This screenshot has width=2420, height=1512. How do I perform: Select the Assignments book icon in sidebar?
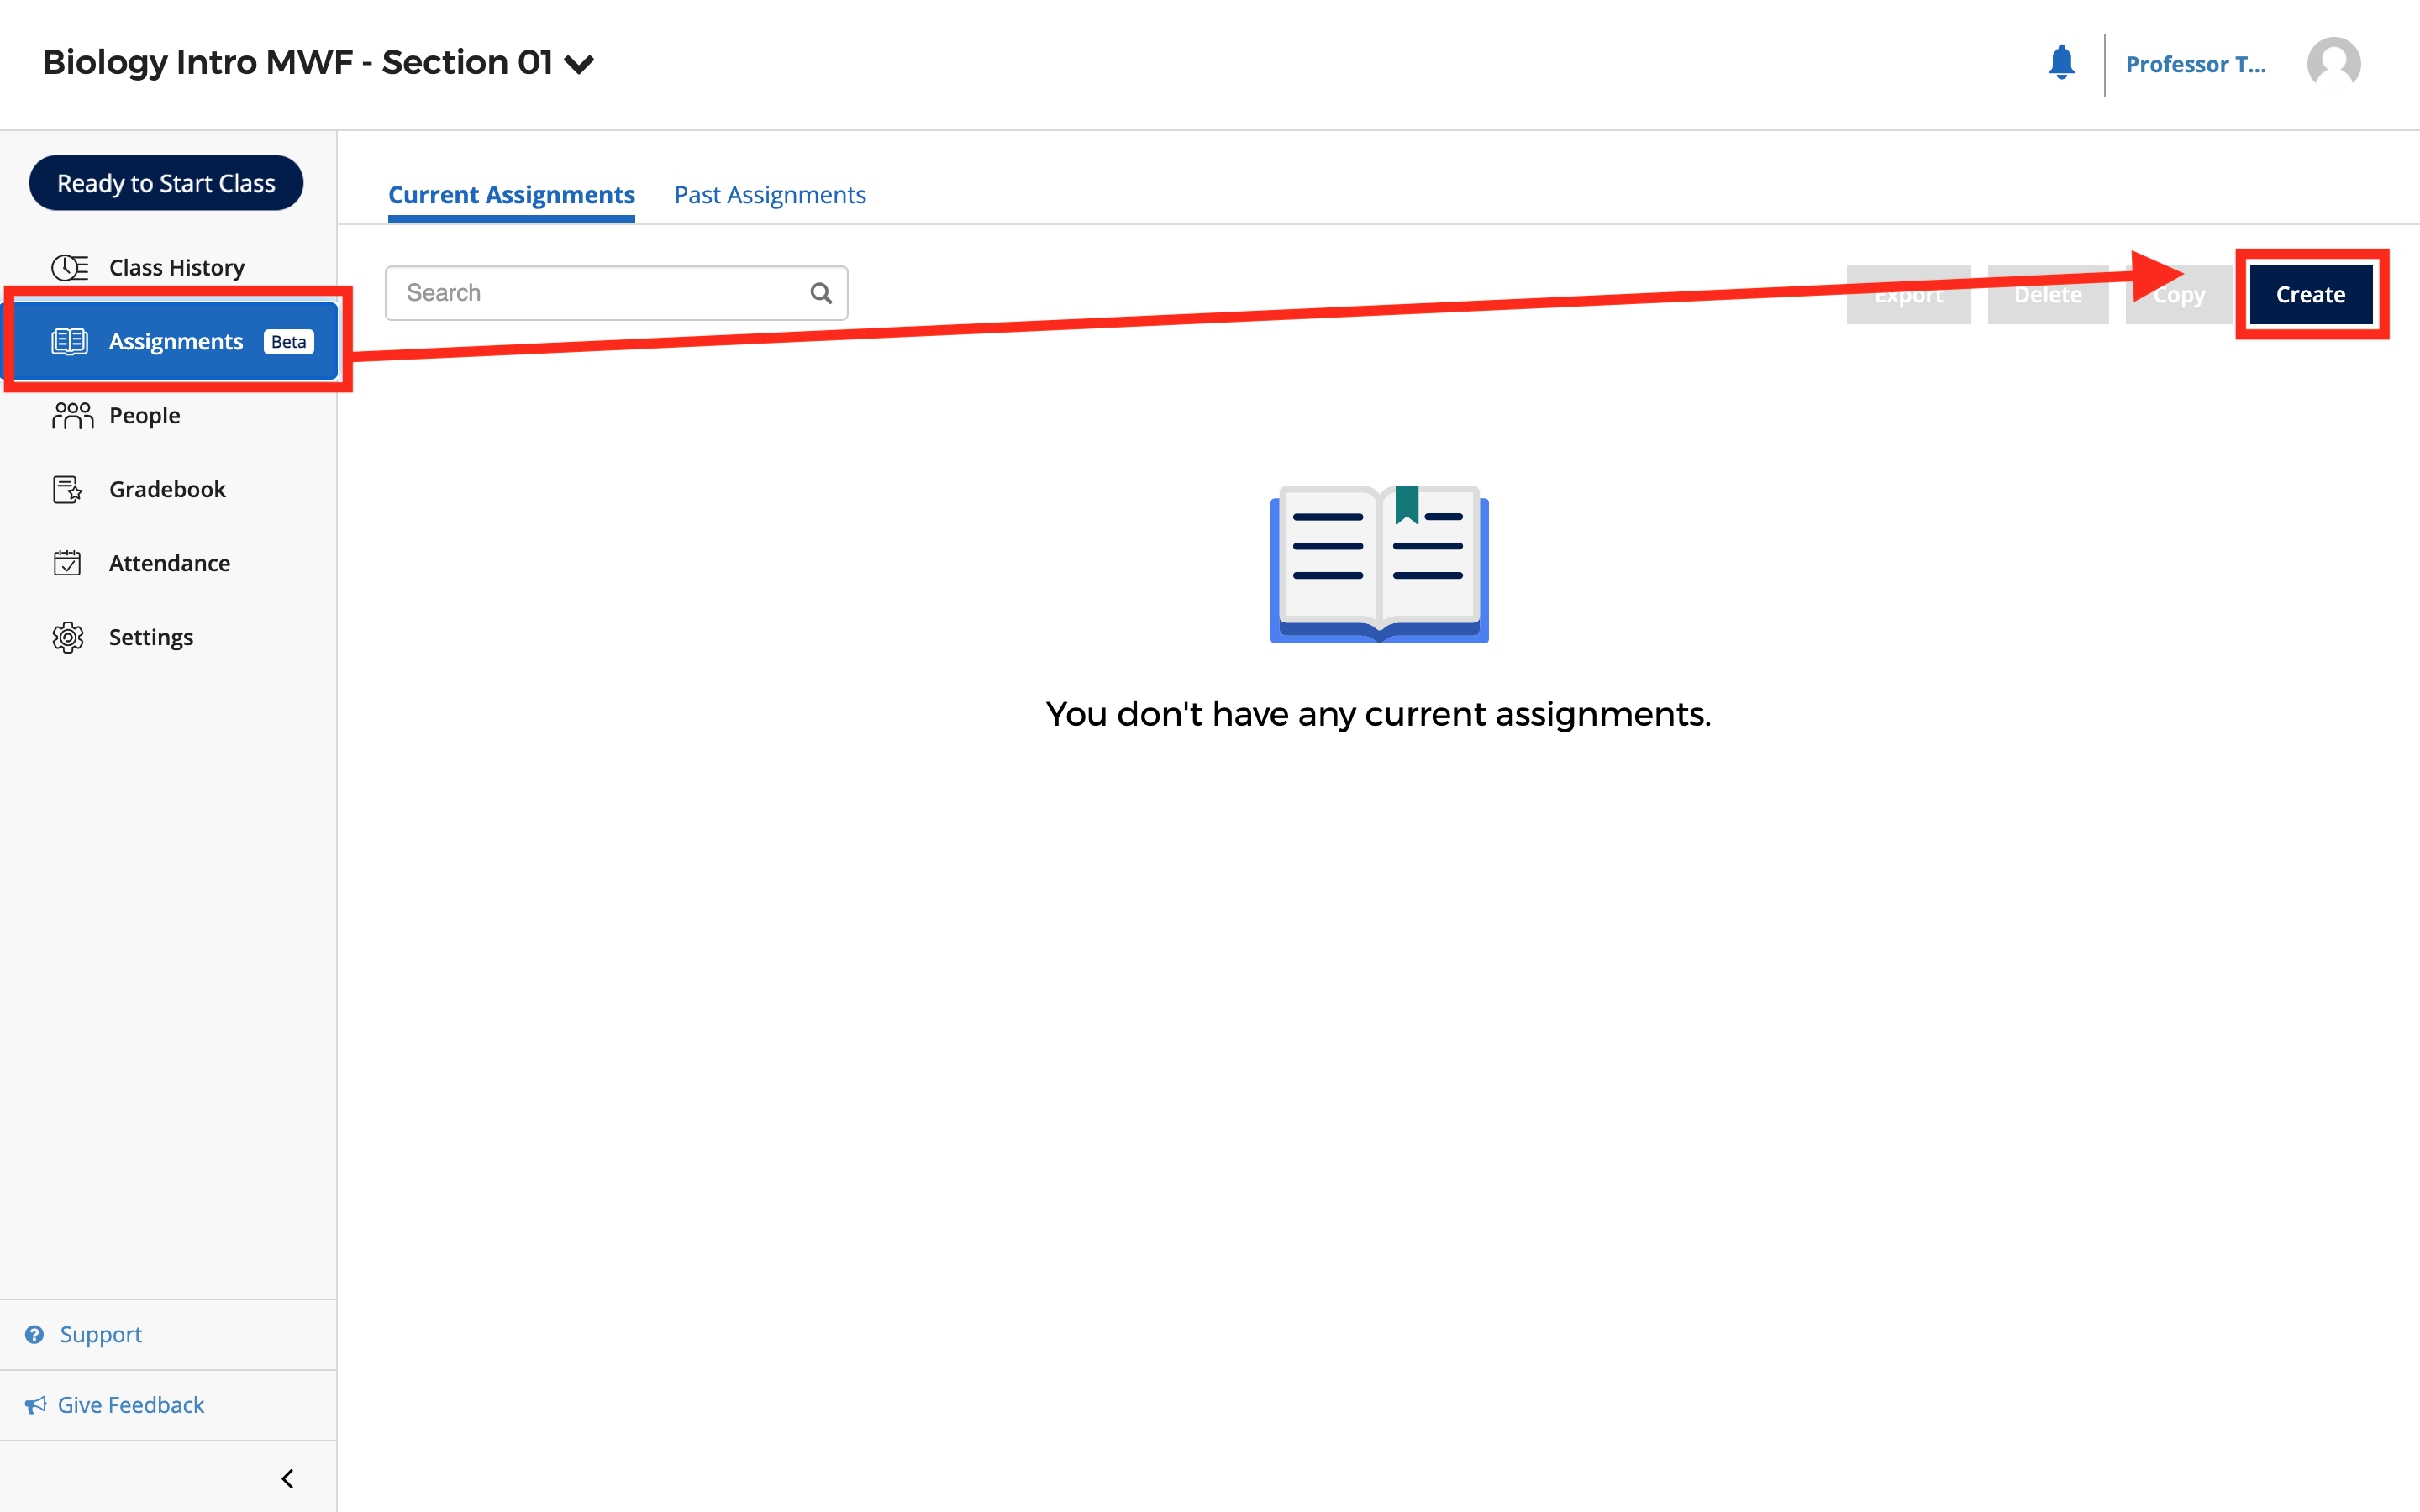click(68, 340)
